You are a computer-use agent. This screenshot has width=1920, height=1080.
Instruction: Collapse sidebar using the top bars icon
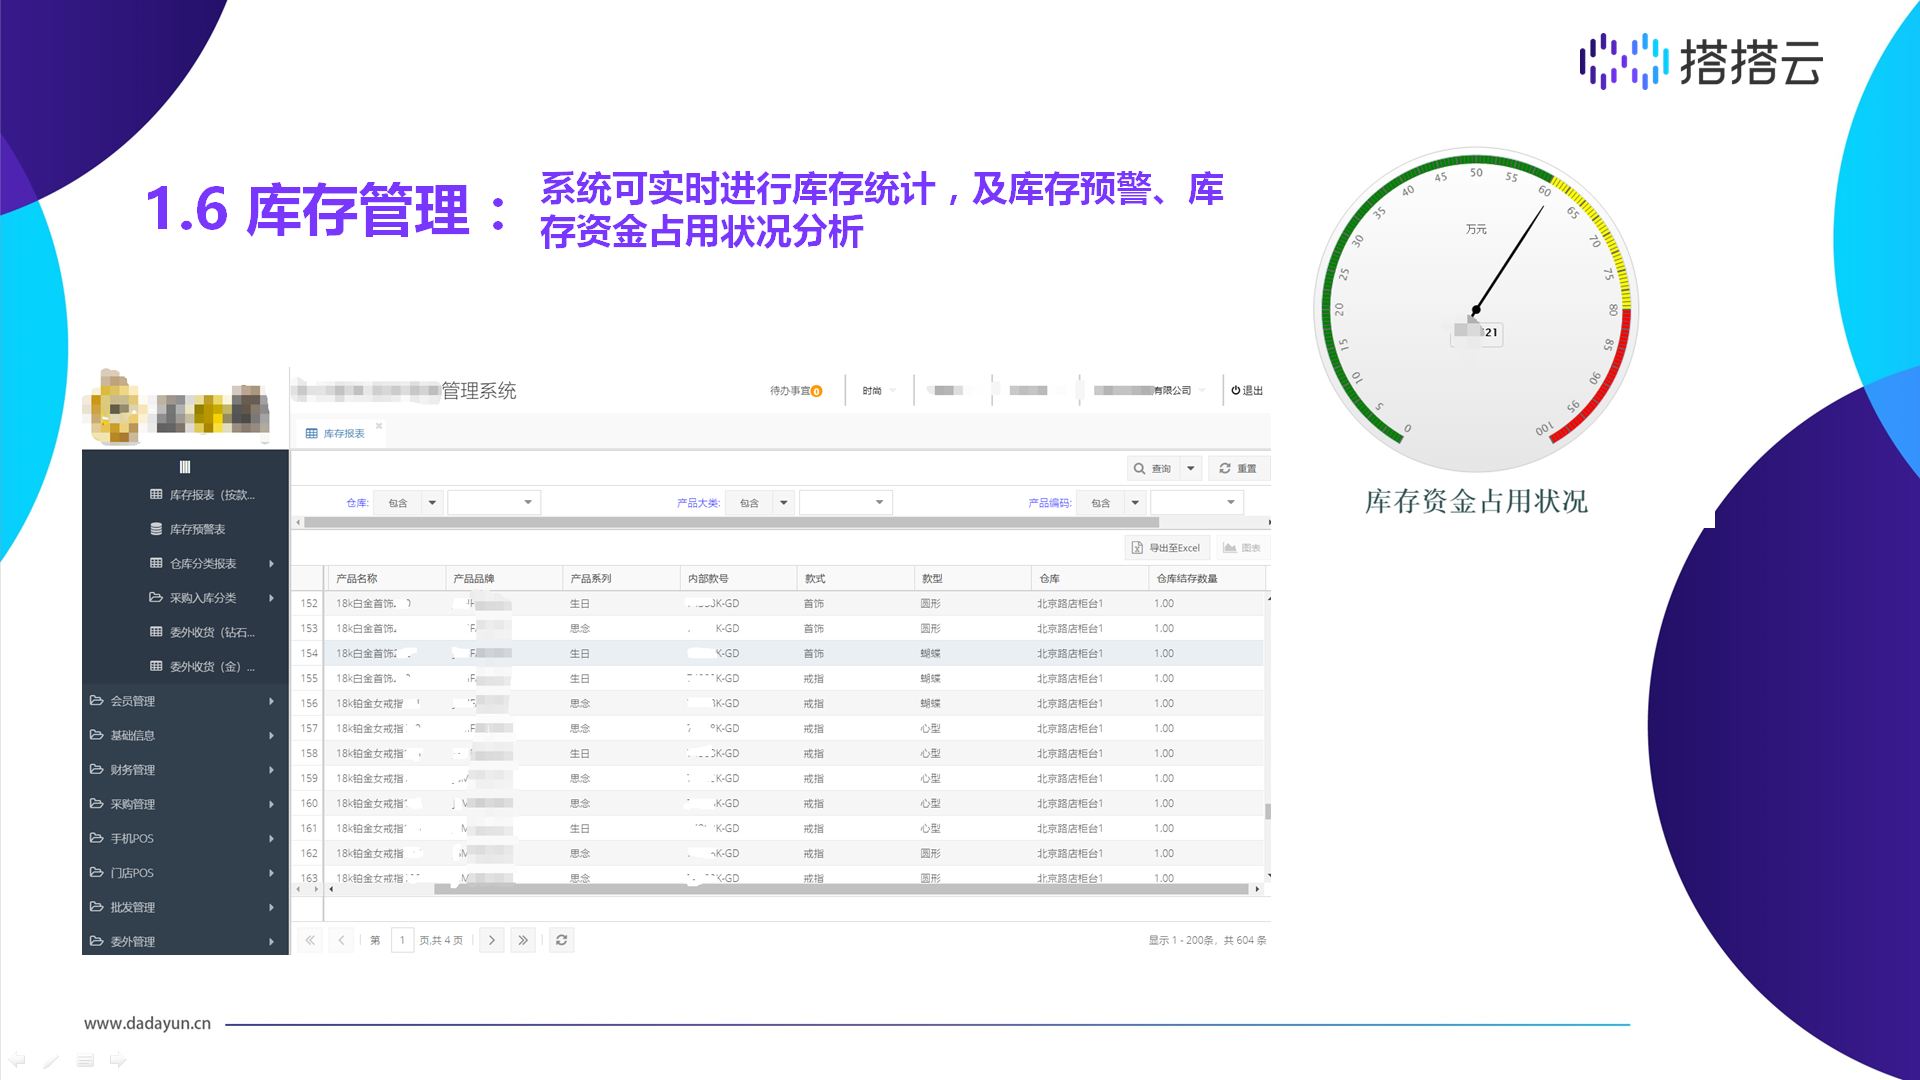coord(185,467)
